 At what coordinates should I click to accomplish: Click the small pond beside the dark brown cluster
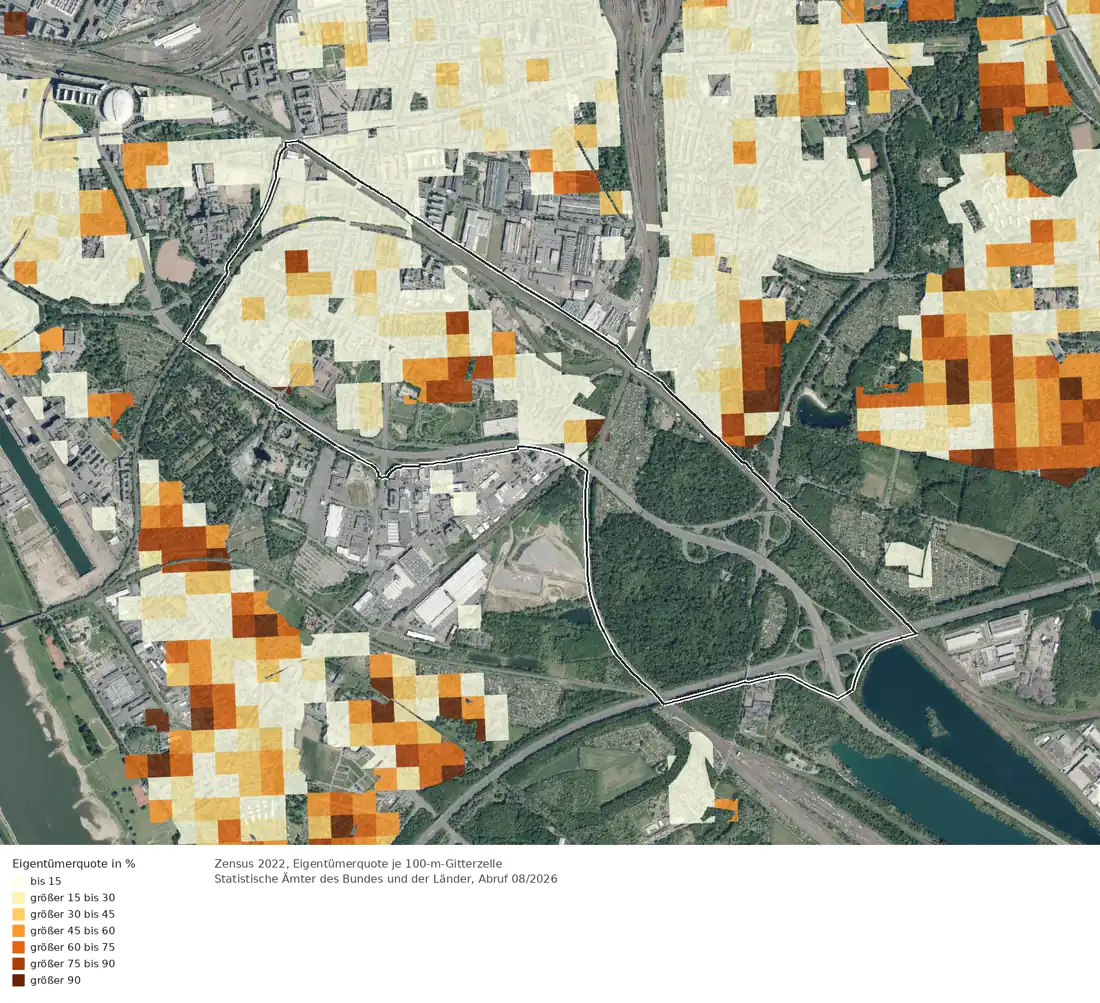(822, 412)
